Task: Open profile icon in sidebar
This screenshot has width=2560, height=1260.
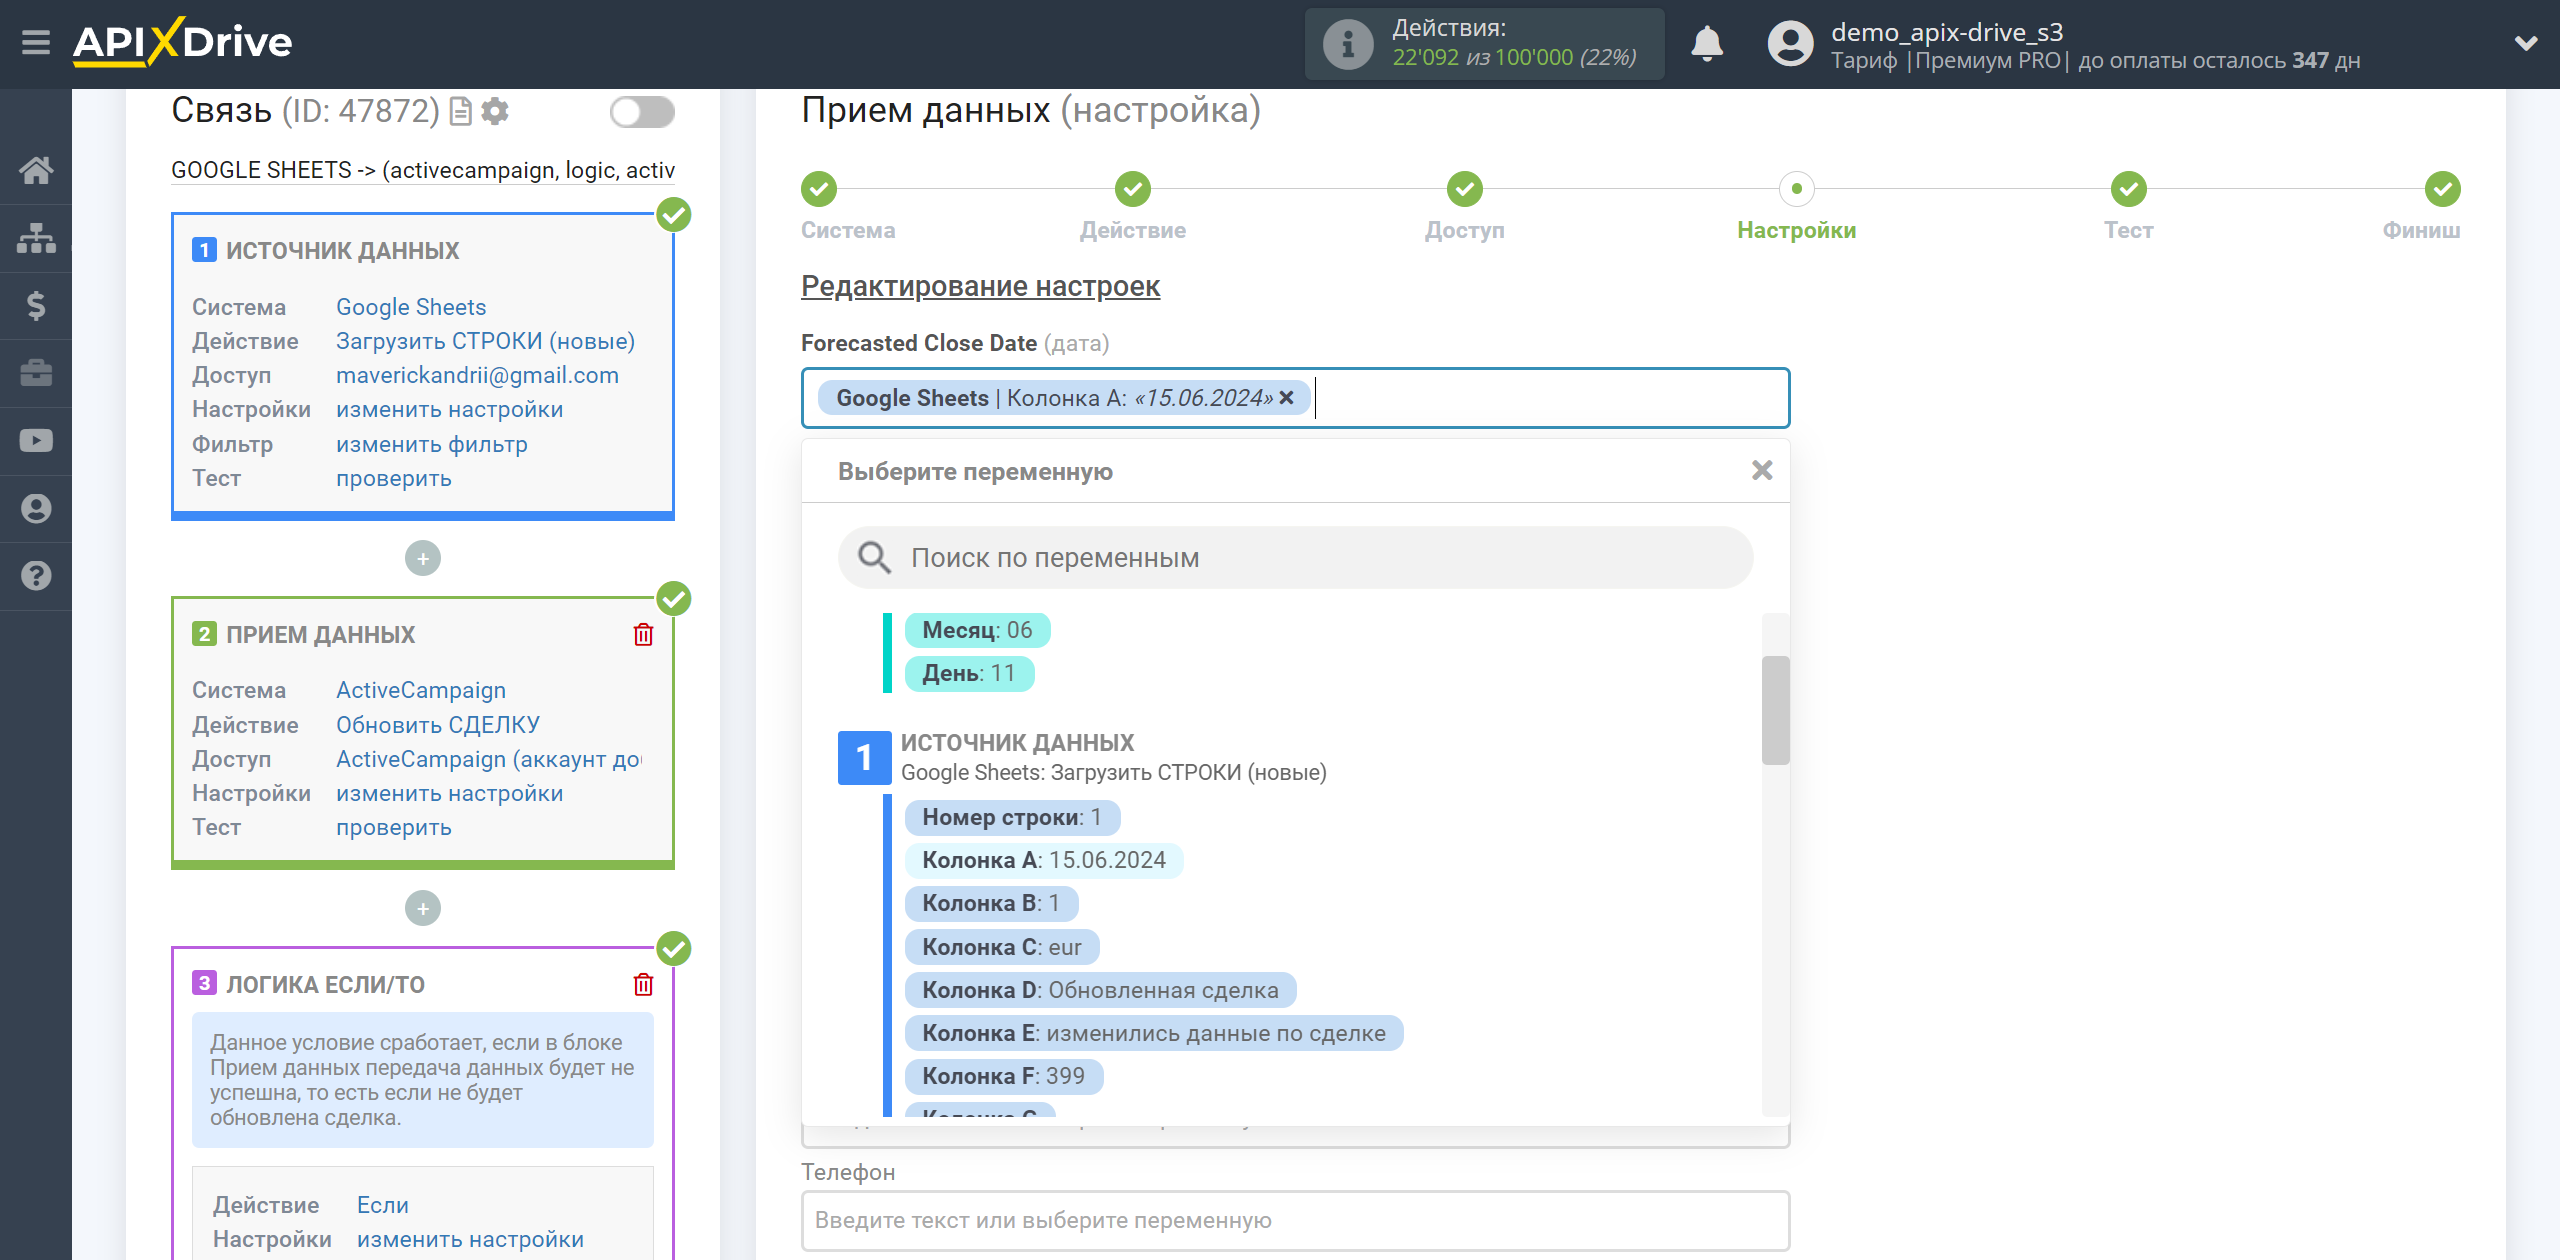Action: pyautogui.click(x=36, y=508)
